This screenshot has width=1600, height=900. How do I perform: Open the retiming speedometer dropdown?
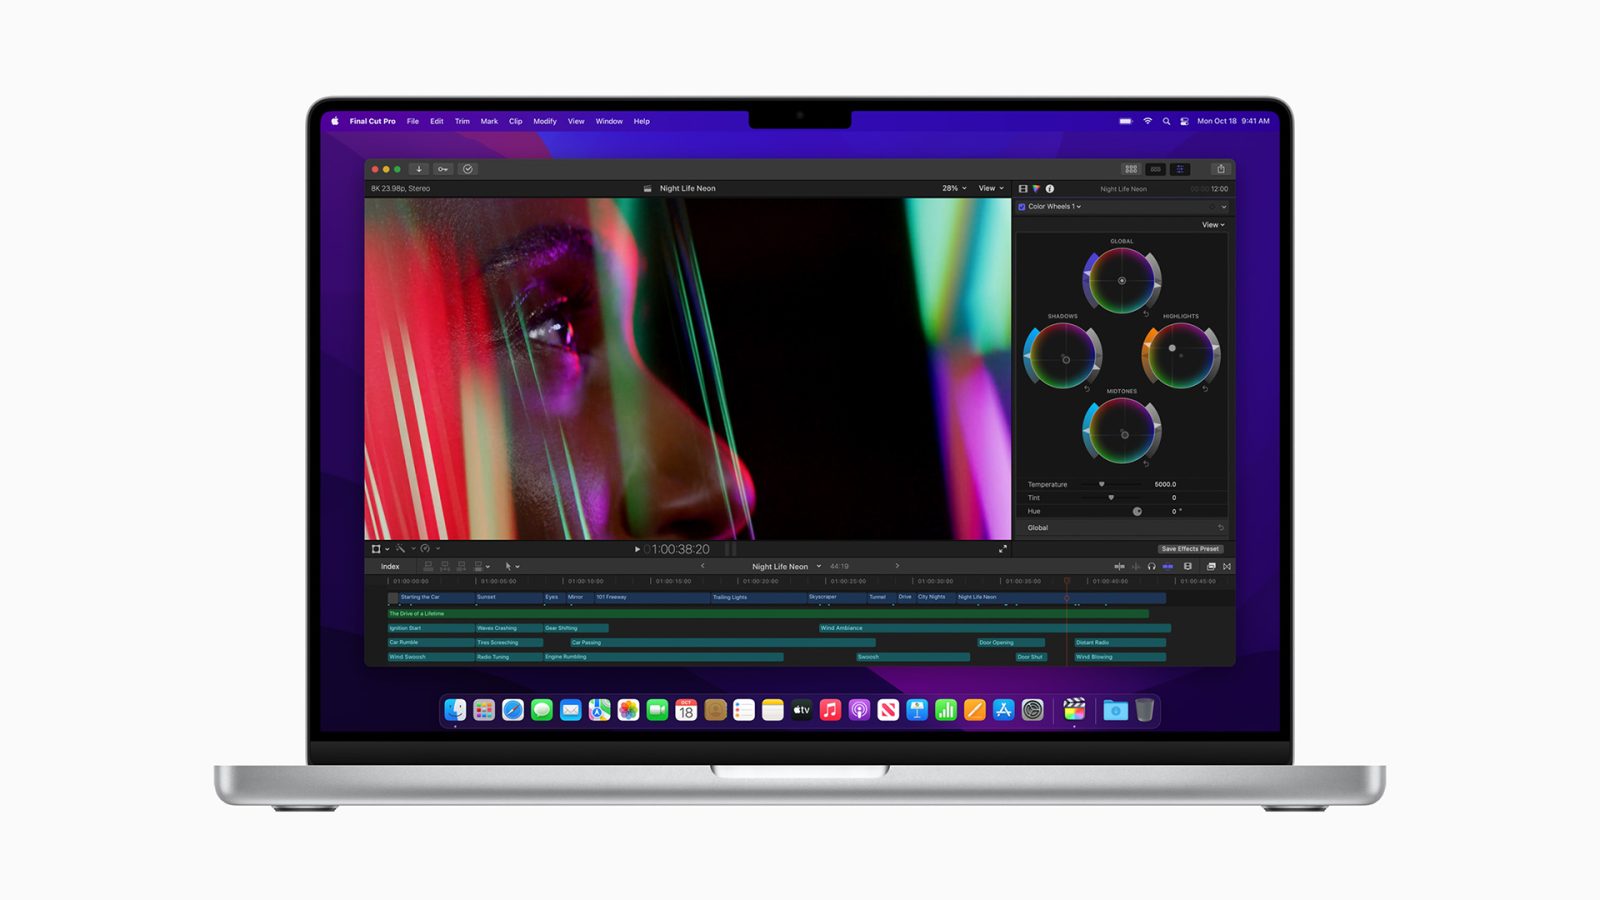tap(430, 548)
